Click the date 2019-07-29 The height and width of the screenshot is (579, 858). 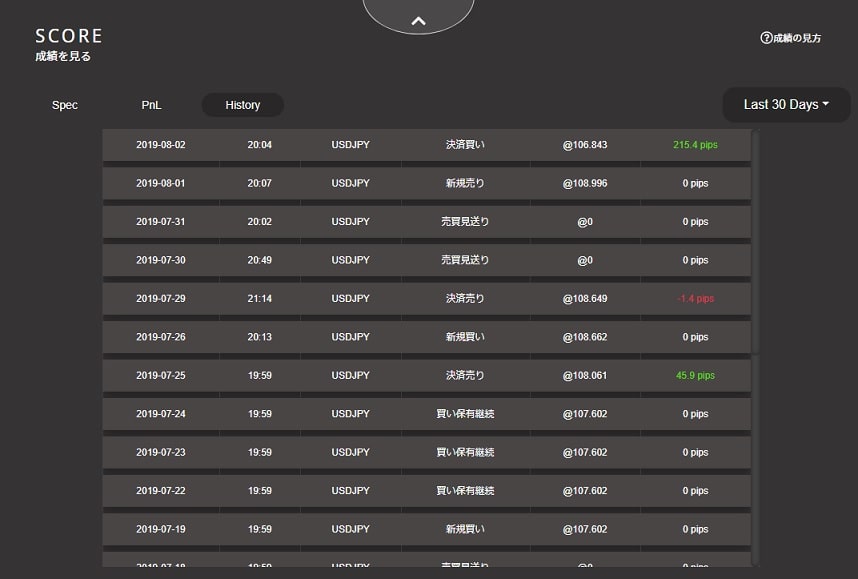(x=161, y=299)
